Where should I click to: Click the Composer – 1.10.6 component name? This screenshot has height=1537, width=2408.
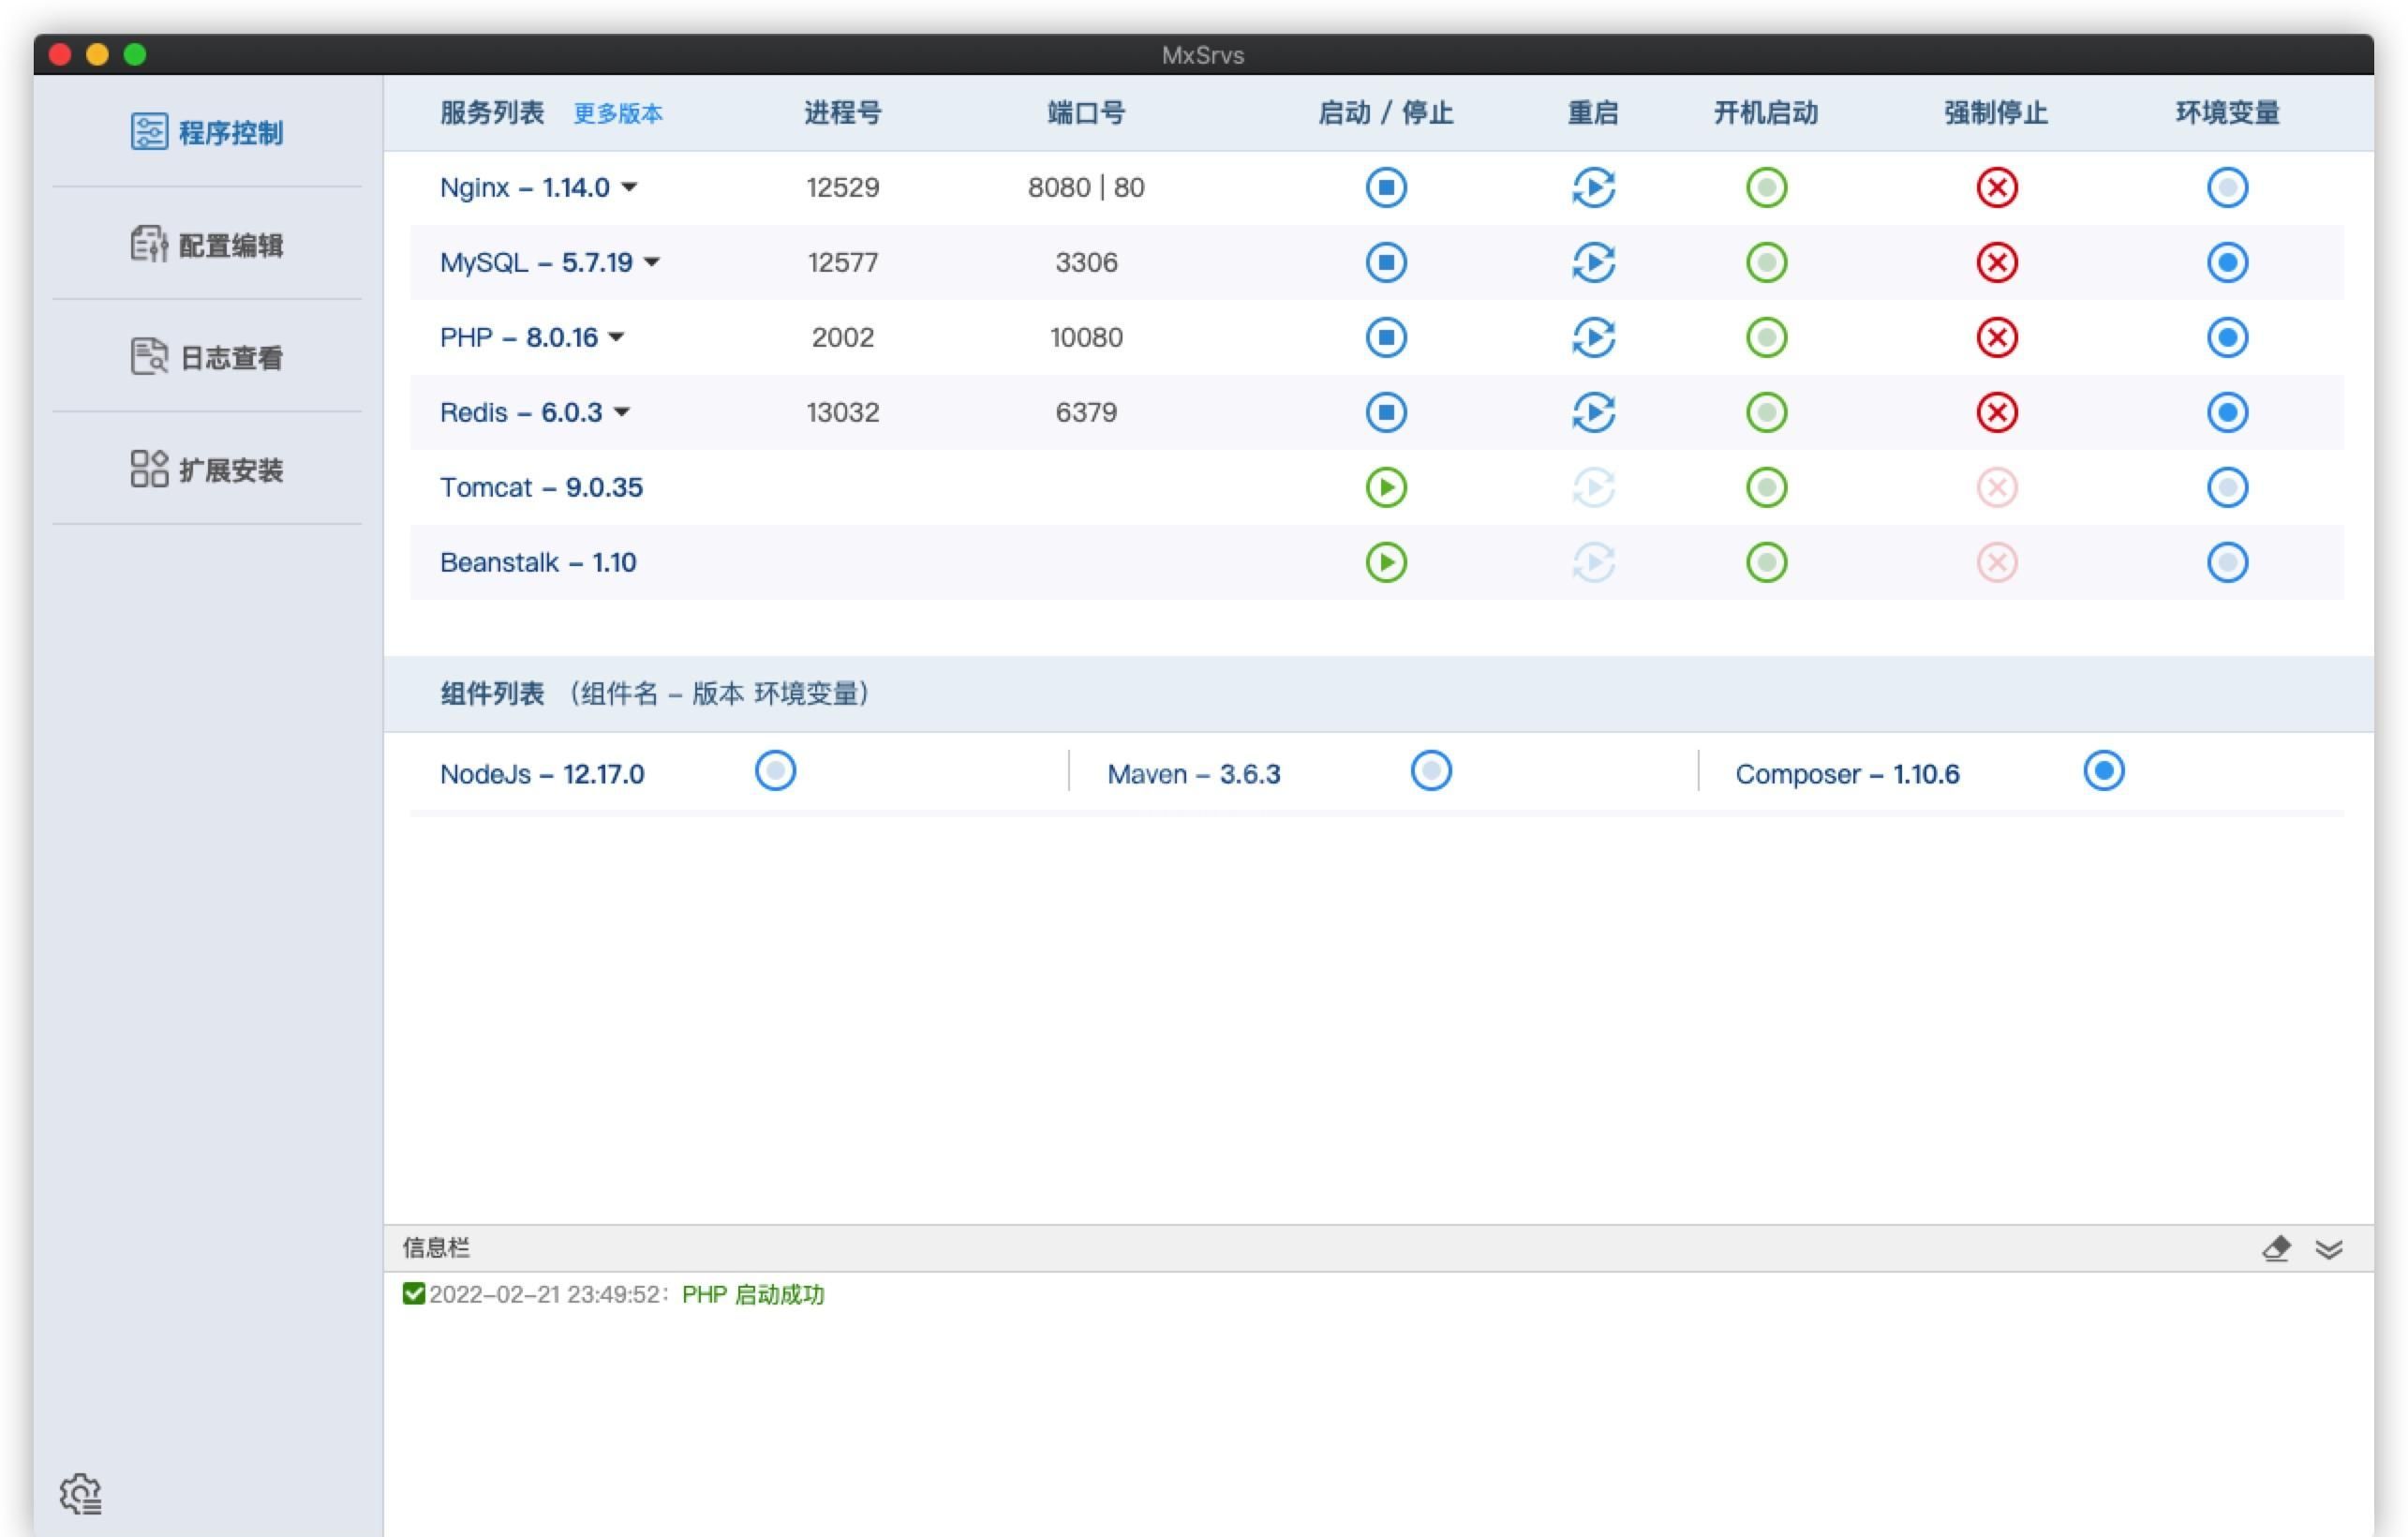point(1847,774)
